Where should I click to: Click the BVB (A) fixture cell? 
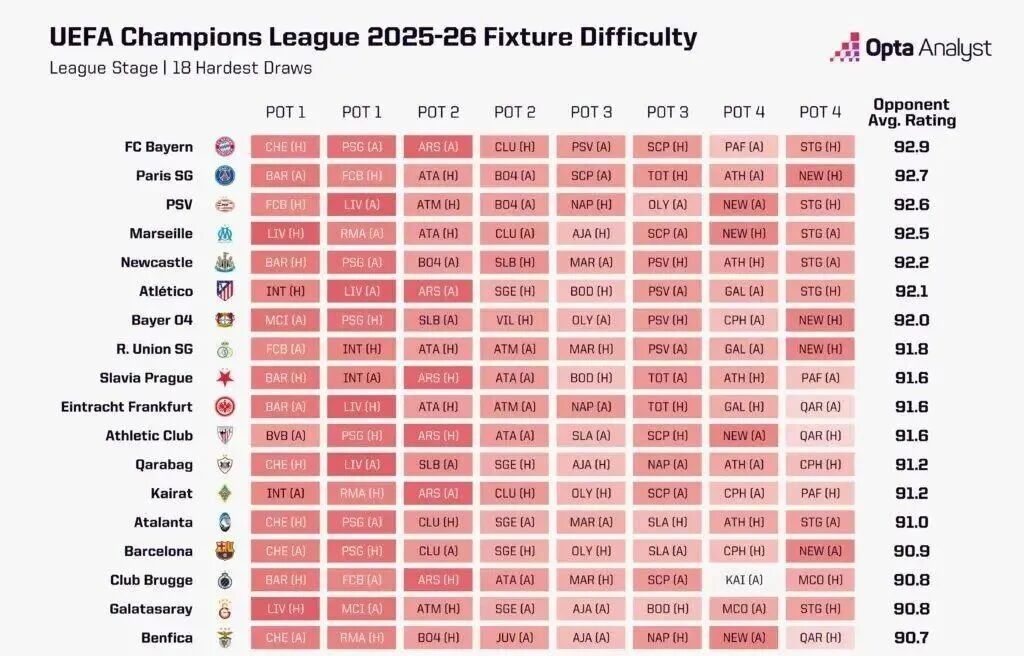pos(286,436)
